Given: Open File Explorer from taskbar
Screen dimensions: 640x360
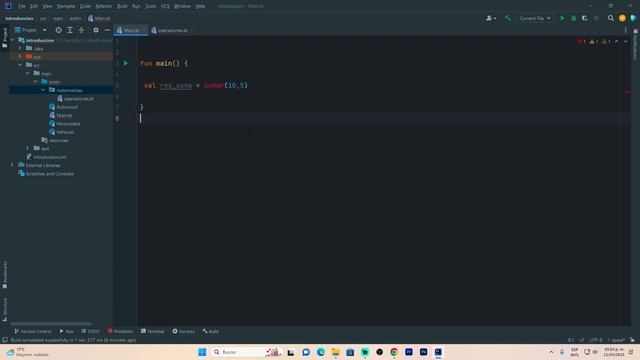Looking at the screenshot, I should tap(336, 352).
